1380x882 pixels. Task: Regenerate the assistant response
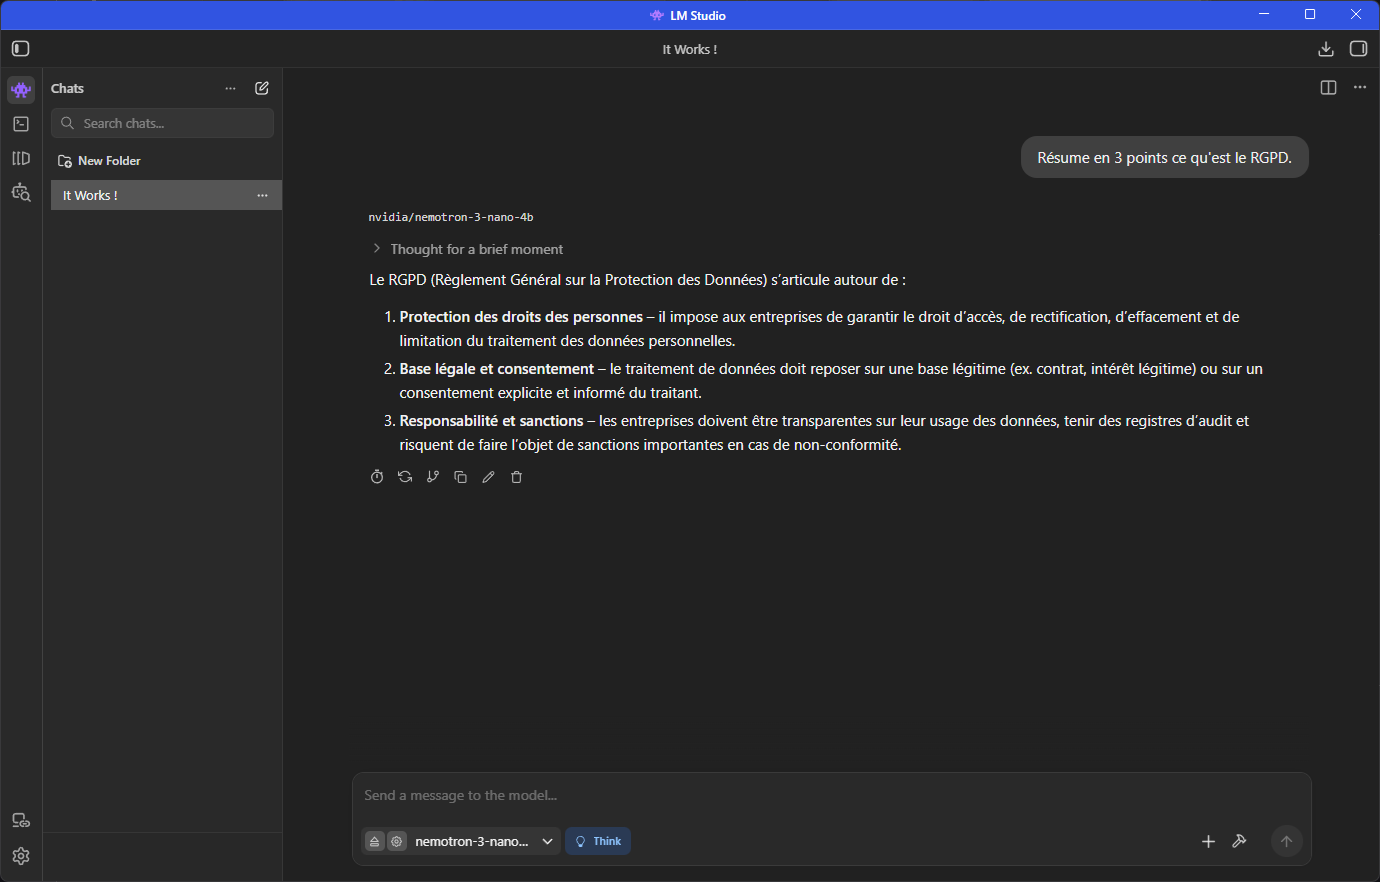point(405,477)
